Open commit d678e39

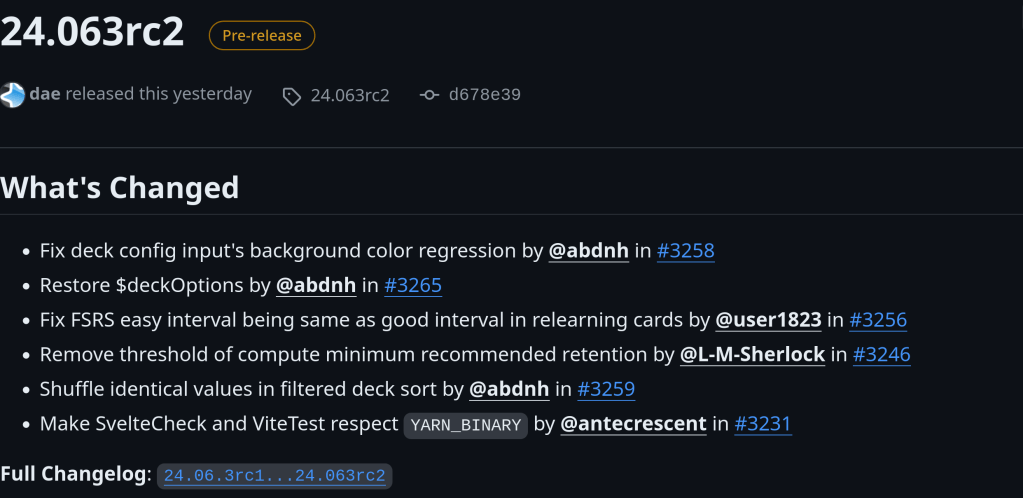(x=484, y=96)
